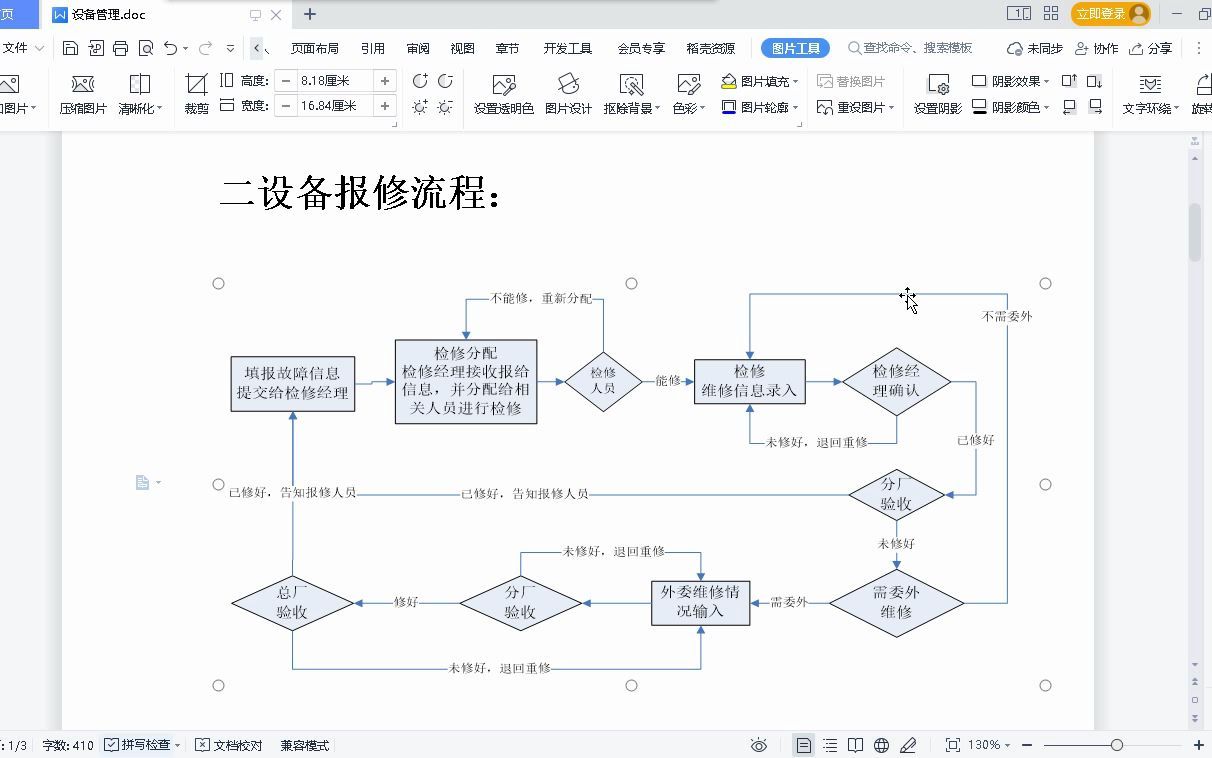Click the eye protection mode icon in status bar
1212x758 pixels.
point(759,745)
